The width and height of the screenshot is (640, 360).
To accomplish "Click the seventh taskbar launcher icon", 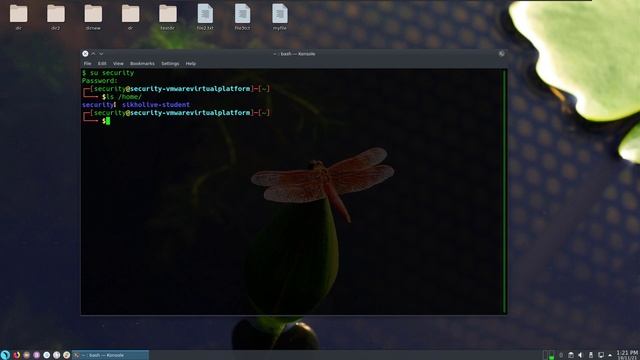I will (x=67, y=355).
